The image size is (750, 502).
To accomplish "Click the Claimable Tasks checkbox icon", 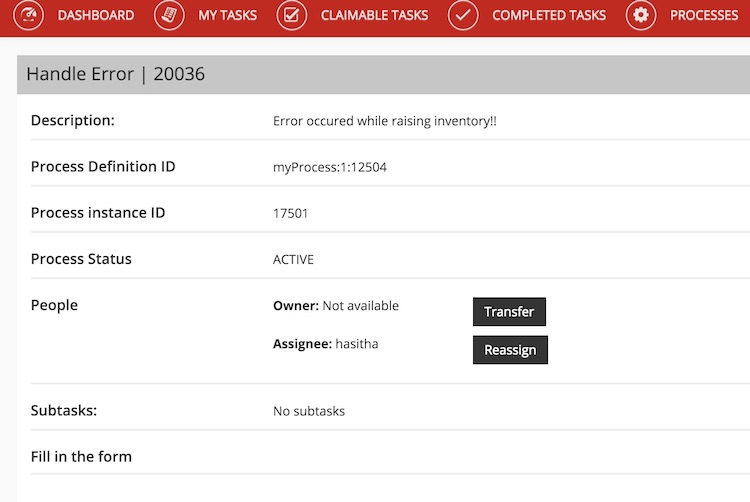I will click(x=292, y=15).
